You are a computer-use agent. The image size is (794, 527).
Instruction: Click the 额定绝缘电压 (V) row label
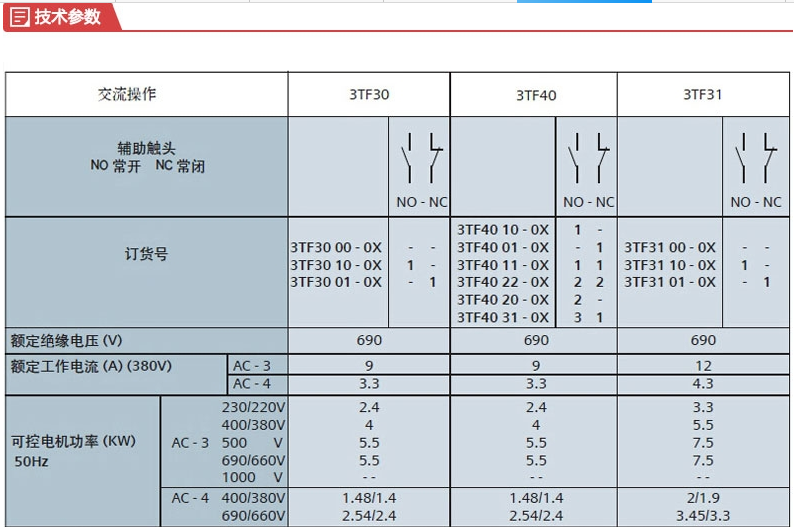click(66, 340)
